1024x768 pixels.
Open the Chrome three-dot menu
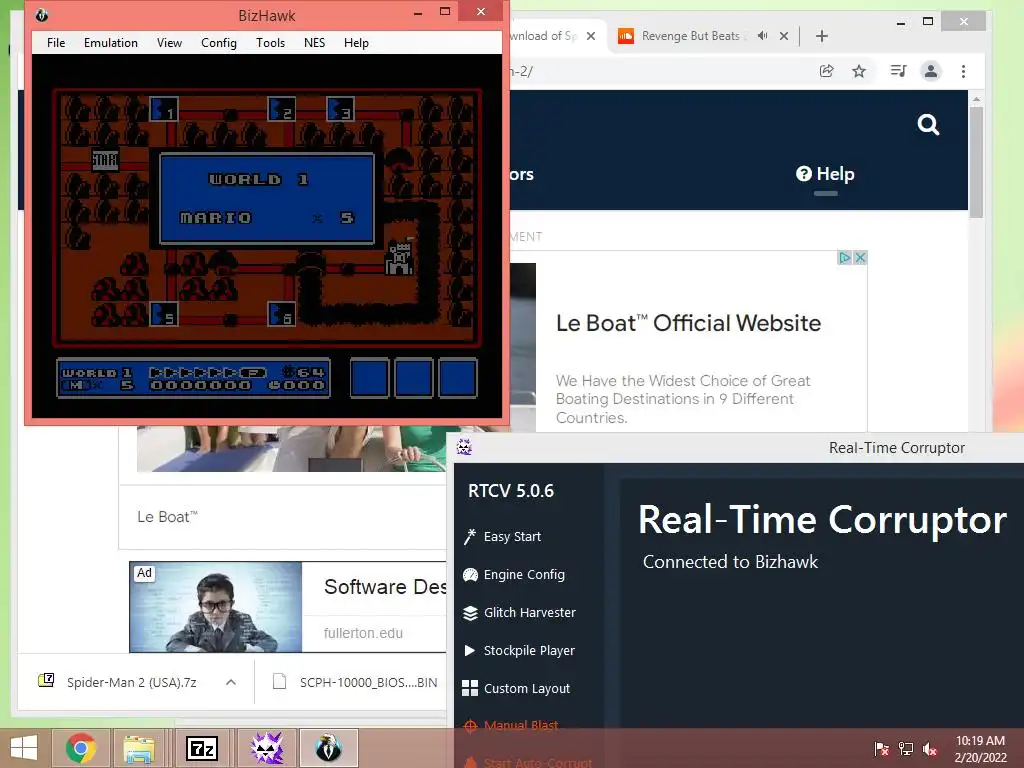963,71
